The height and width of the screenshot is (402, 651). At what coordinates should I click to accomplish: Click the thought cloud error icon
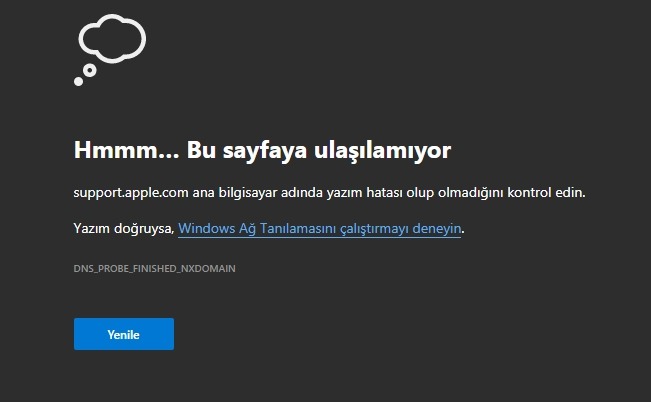(x=110, y=50)
